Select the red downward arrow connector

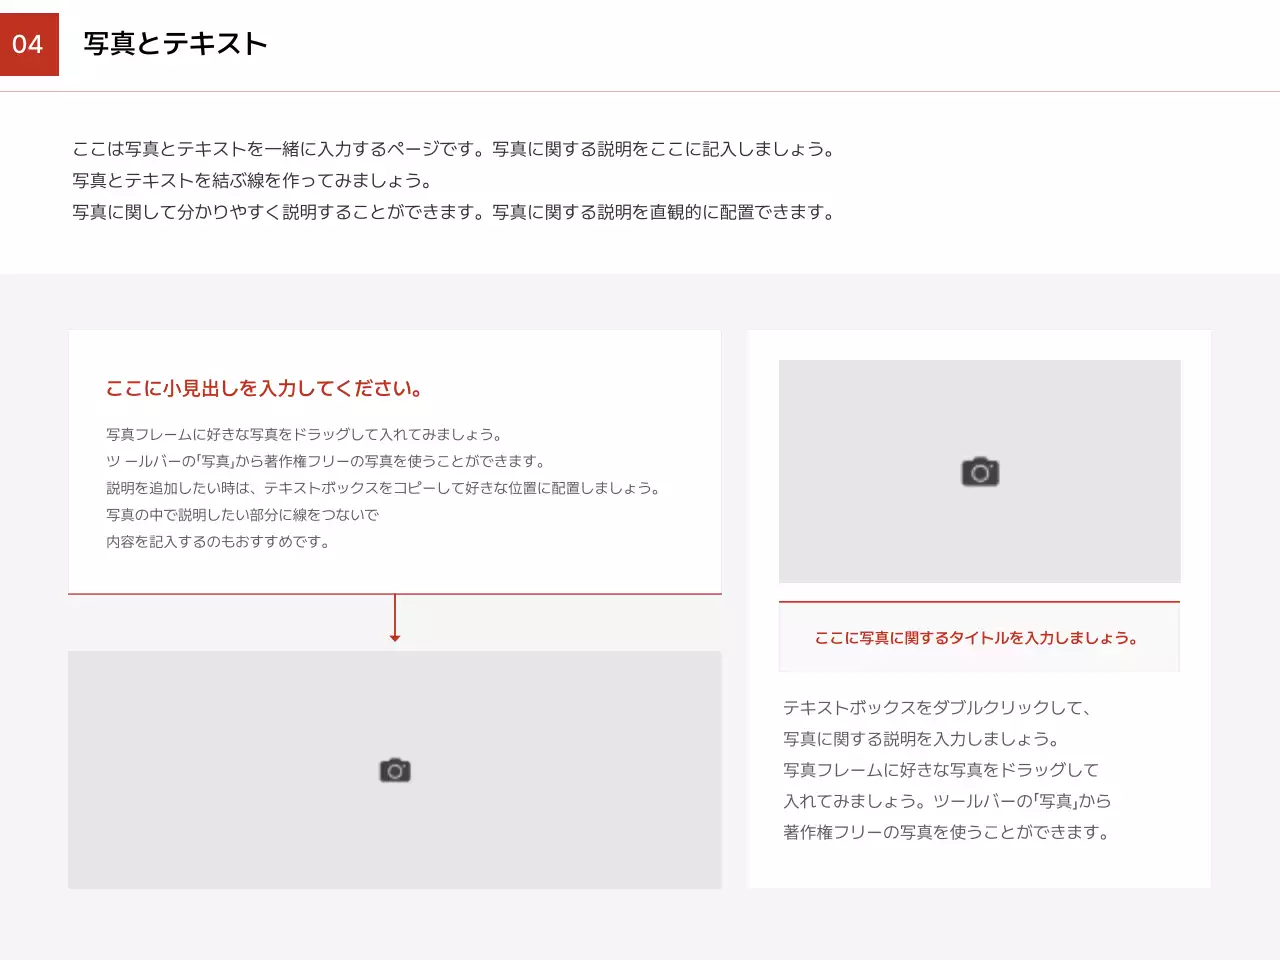395,618
